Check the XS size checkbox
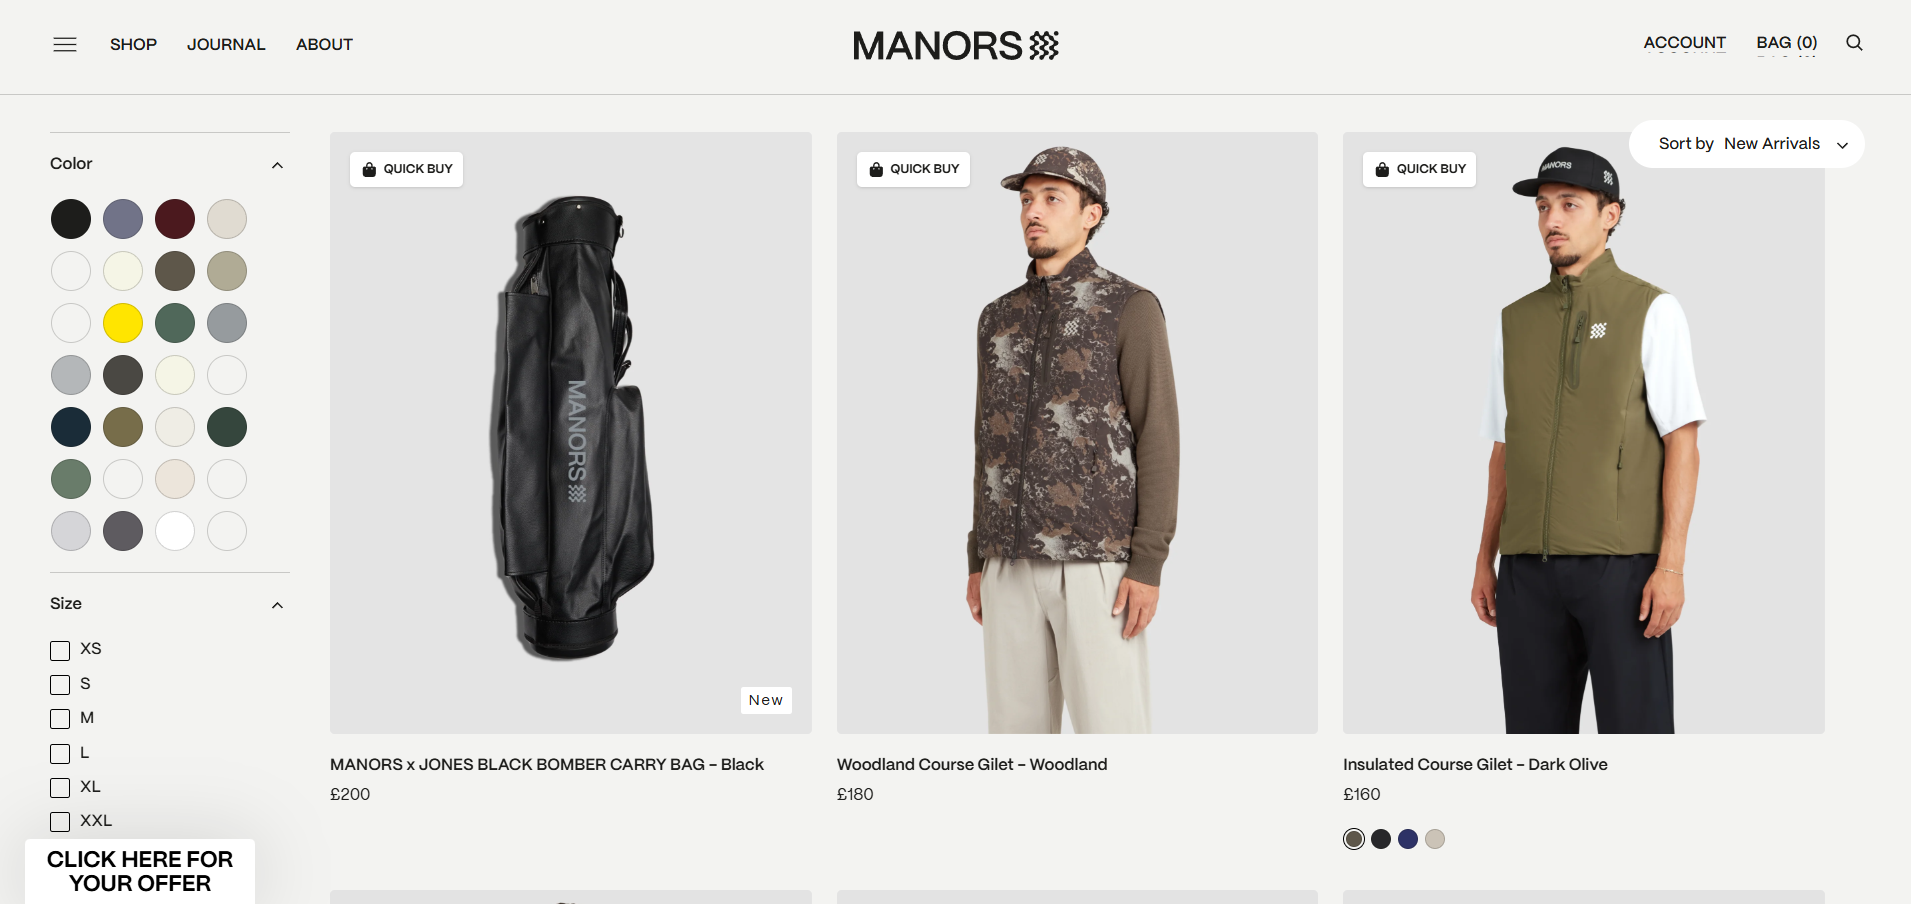Screen dimensions: 1911x904 pyautogui.click(x=60, y=650)
